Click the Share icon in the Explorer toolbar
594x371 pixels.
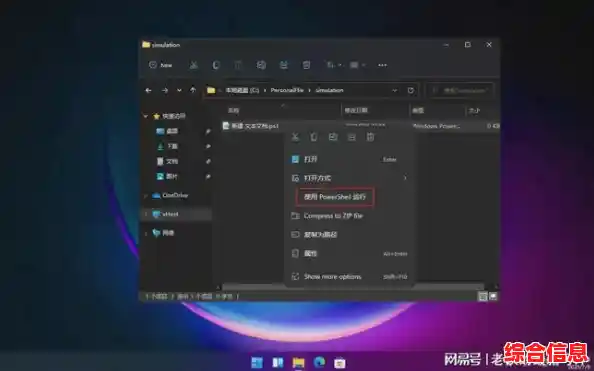pos(283,65)
